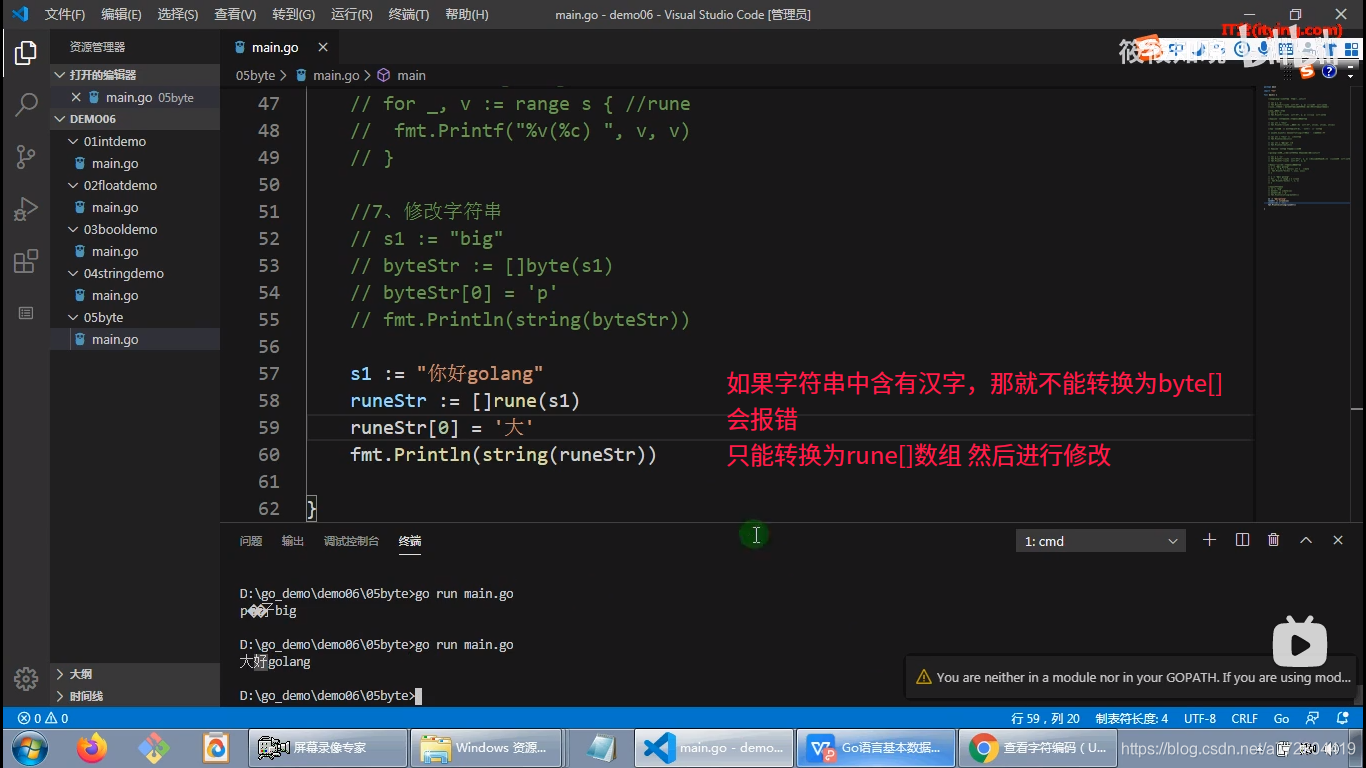Open the Explorer view in activity bar
The height and width of the screenshot is (768, 1366).
[x=26, y=53]
